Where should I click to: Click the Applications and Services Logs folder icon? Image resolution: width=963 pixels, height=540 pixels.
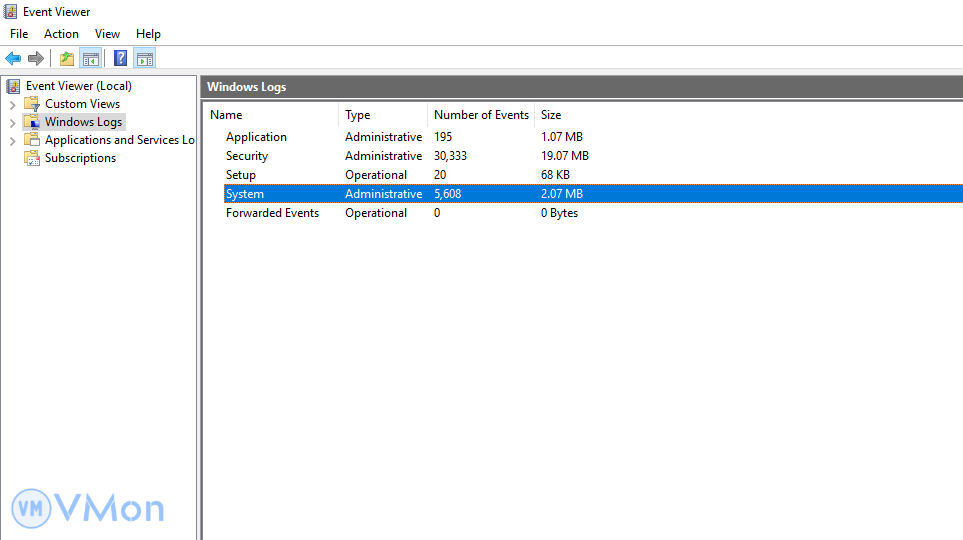point(32,140)
